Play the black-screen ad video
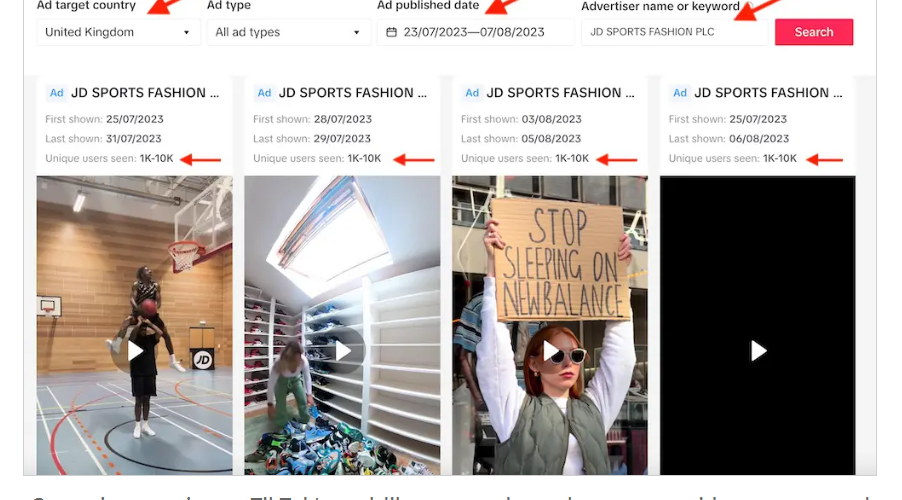 (758, 350)
